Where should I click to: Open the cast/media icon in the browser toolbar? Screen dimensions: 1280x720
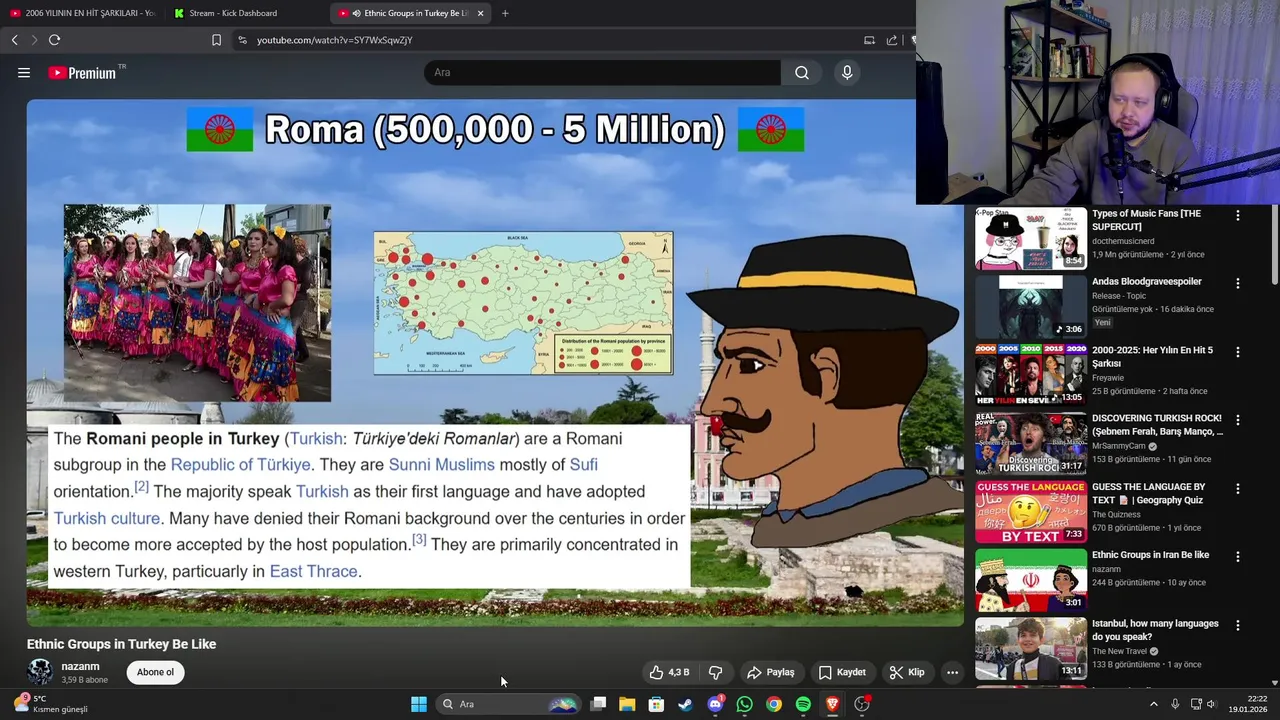pyautogui.click(x=869, y=40)
